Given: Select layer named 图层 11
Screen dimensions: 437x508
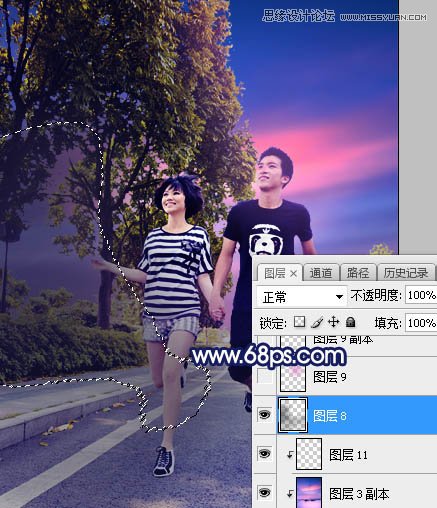Looking at the screenshot, I should [348, 454].
